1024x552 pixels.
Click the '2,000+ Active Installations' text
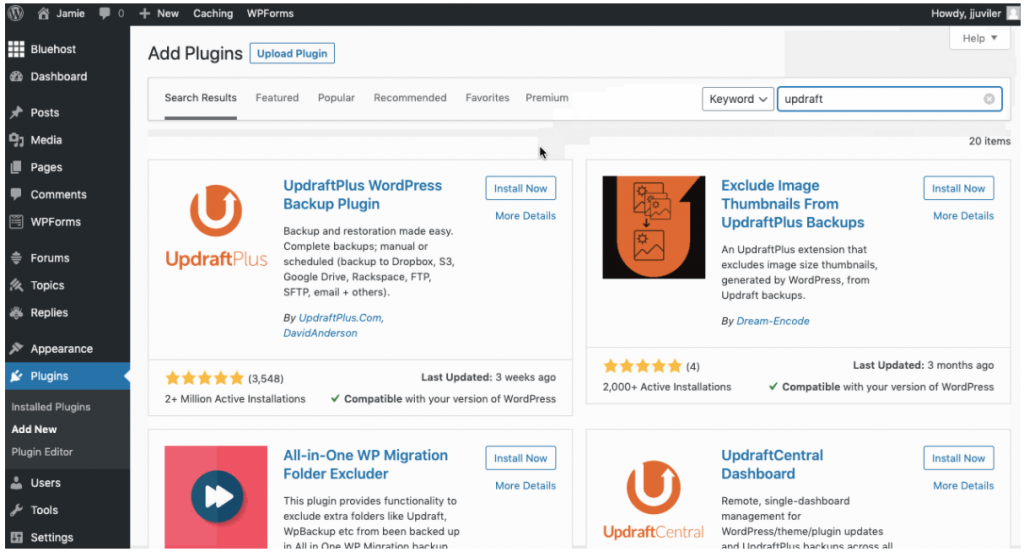(x=667, y=387)
